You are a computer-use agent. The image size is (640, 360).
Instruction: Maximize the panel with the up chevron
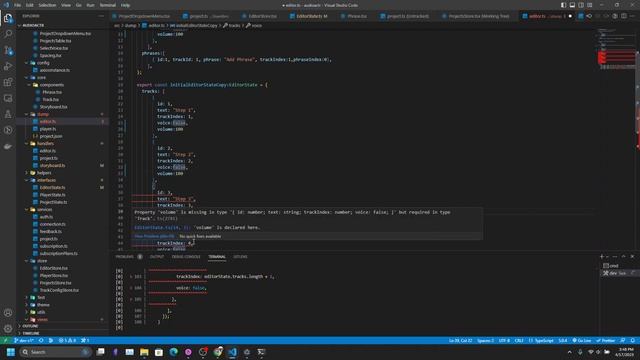623,256
